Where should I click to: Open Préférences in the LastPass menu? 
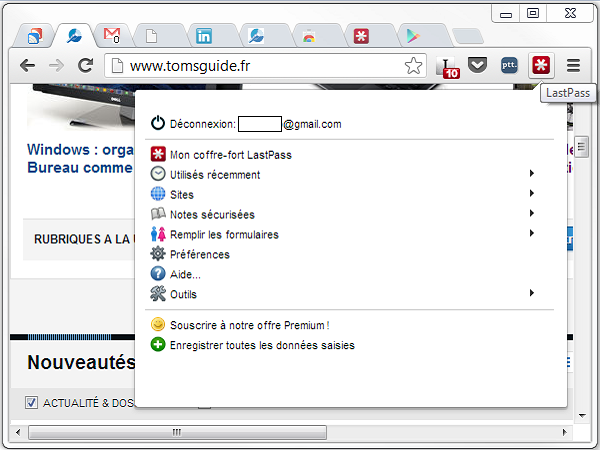[x=200, y=254]
